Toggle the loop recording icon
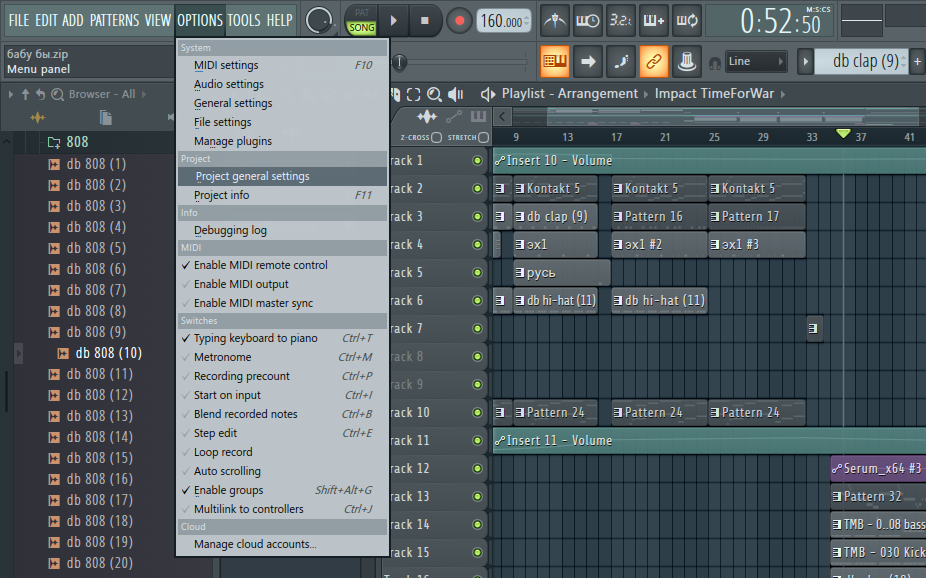This screenshot has height=578, width=926. [687, 21]
